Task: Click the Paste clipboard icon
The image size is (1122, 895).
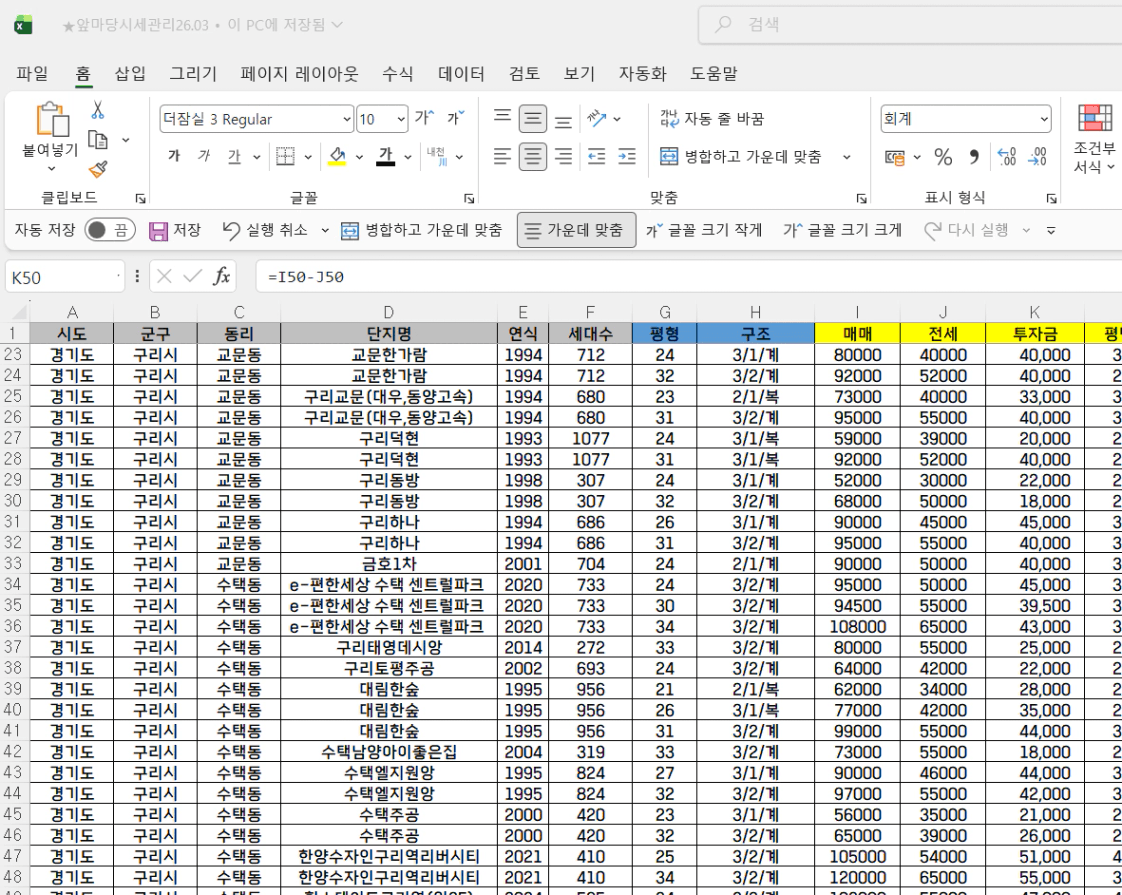Action: tap(51, 119)
